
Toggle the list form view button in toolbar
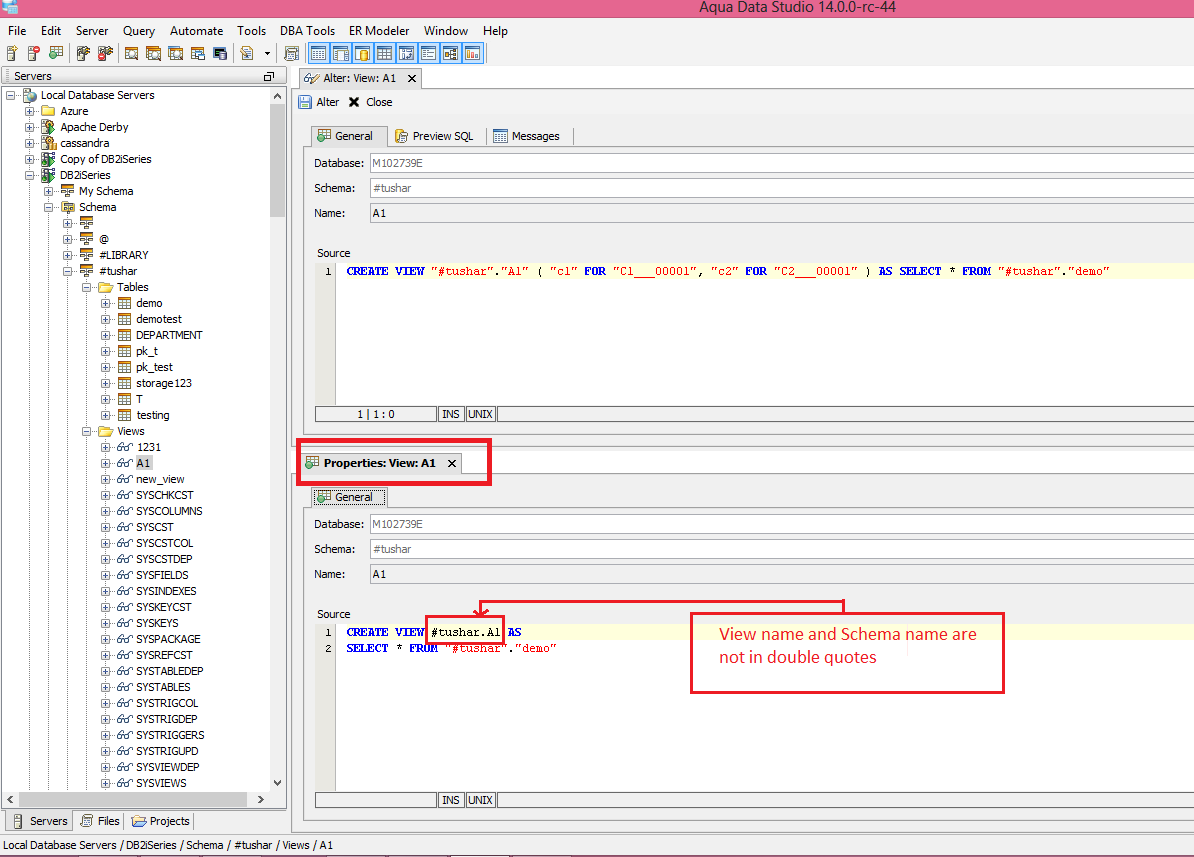coord(429,53)
